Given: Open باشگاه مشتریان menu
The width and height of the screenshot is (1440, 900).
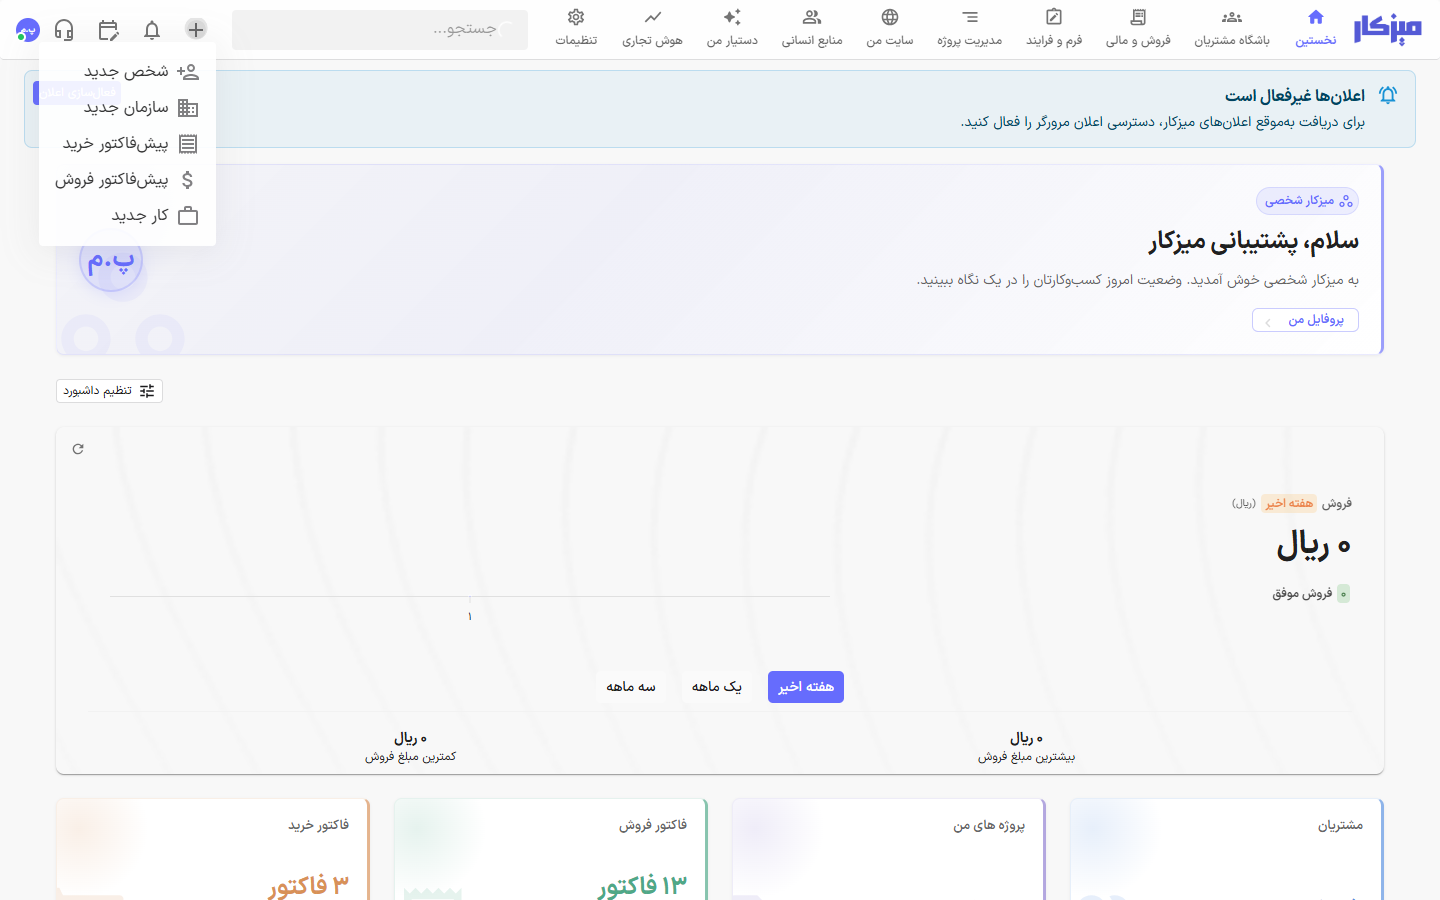Looking at the screenshot, I should tap(1232, 29).
